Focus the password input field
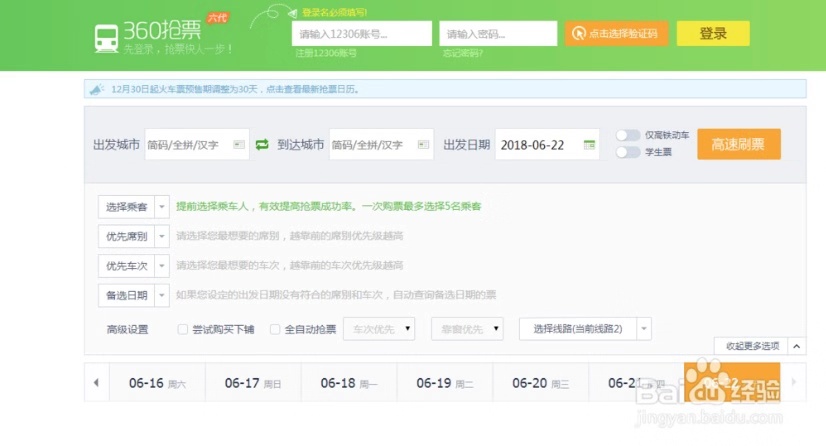Screen dimensions: 826x446 point(498,34)
